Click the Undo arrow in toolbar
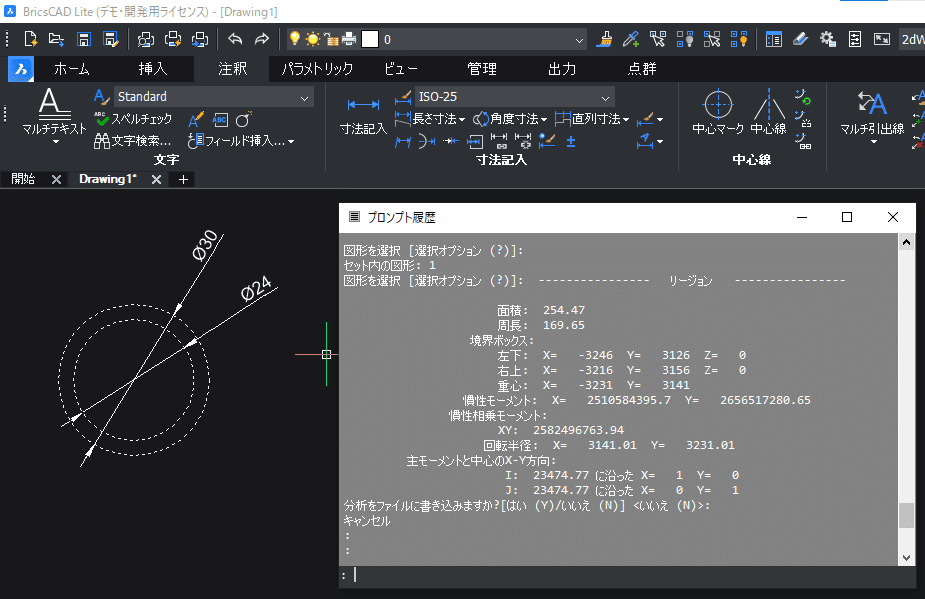925x599 pixels. 235,40
